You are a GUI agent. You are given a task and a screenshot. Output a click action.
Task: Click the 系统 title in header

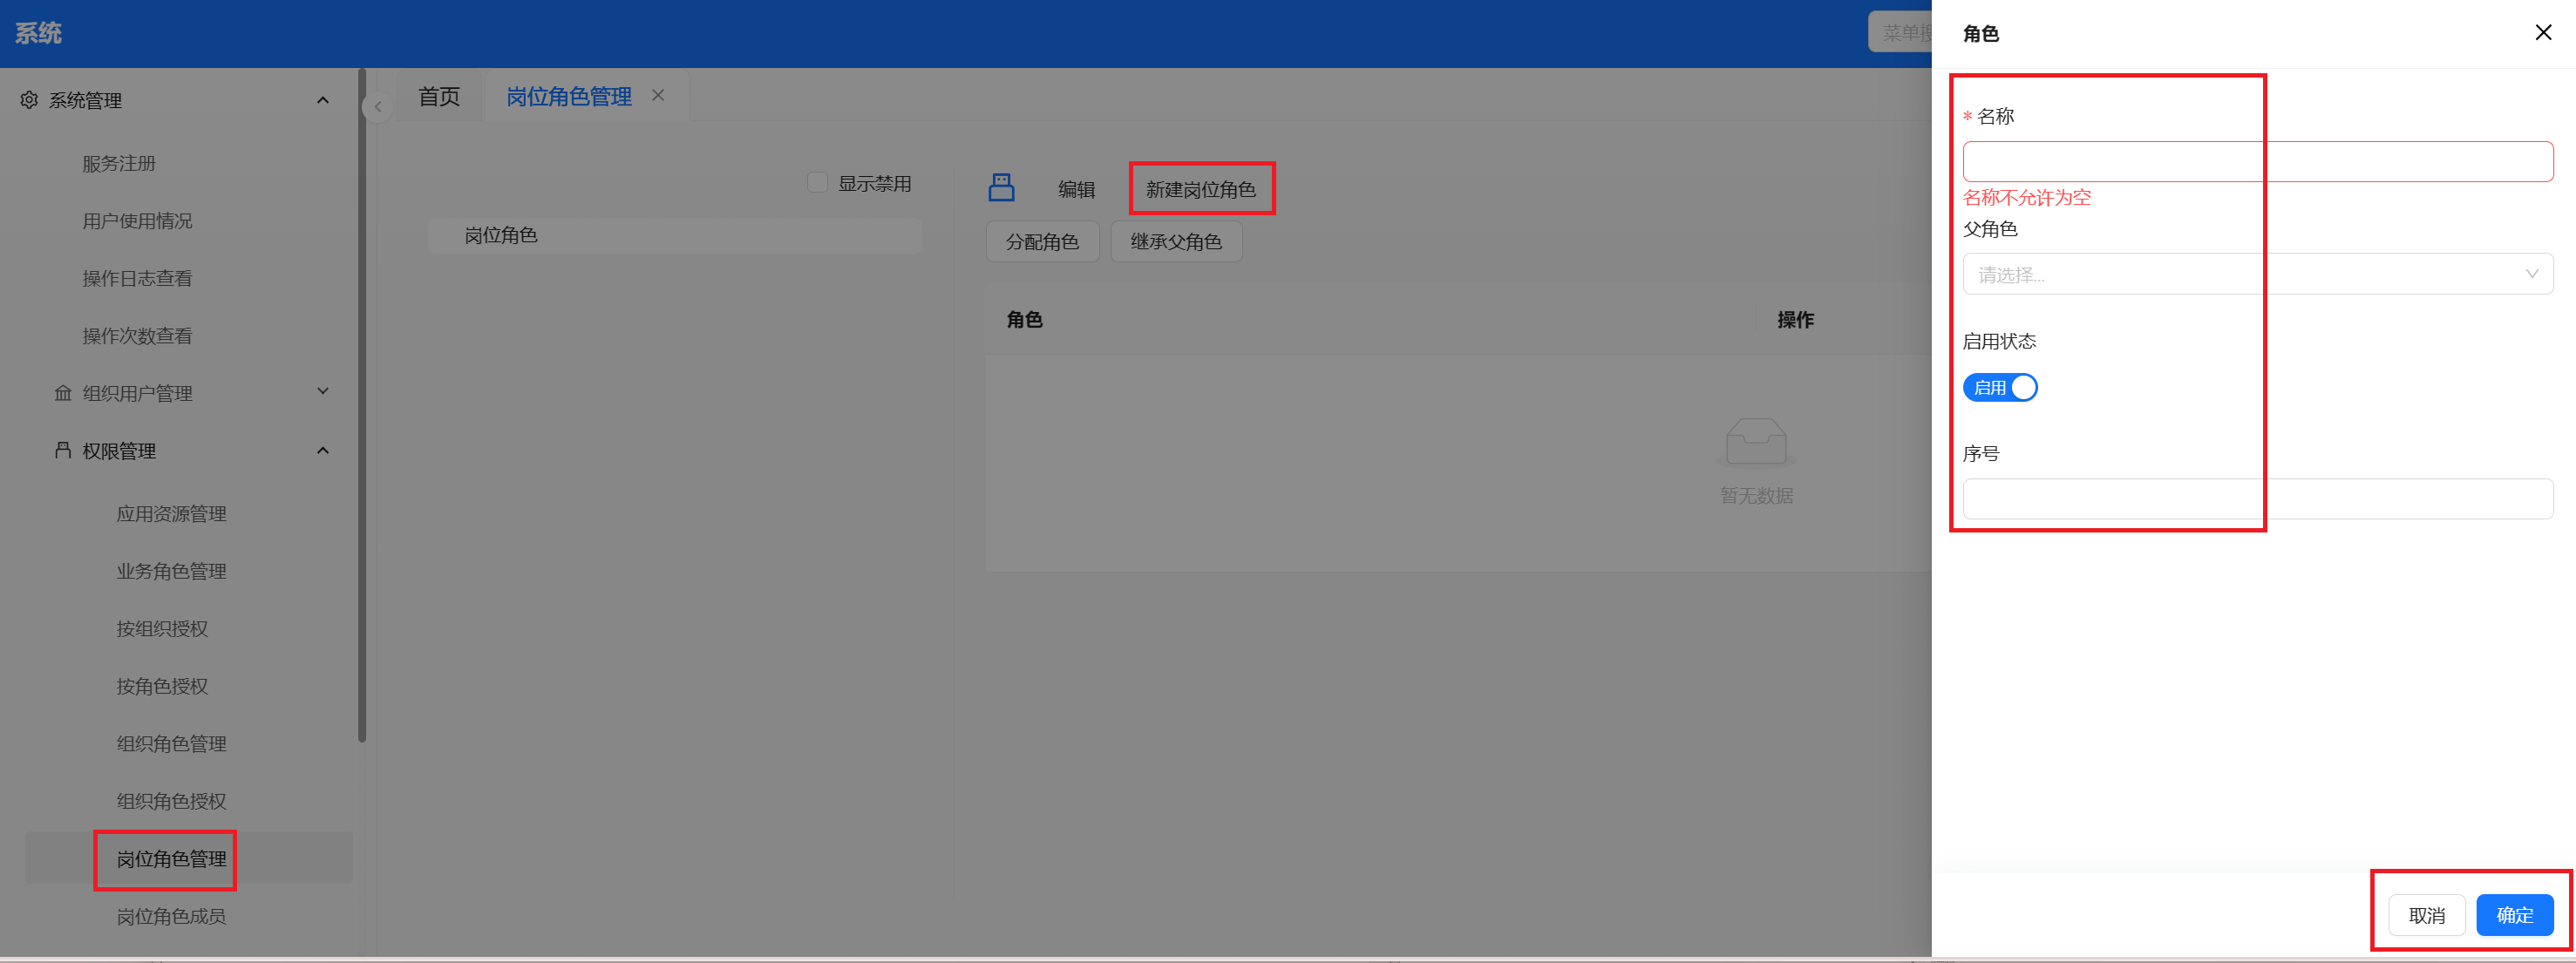tap(38, 33)
